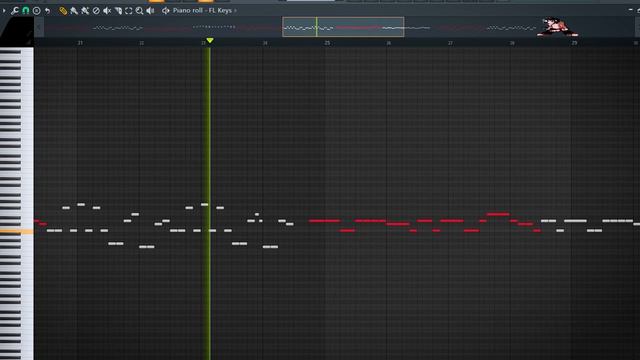Open the stamp chord tool
The width and height of the screenshot is (640, 360).
pyautogui.click(x=37, y=11)
